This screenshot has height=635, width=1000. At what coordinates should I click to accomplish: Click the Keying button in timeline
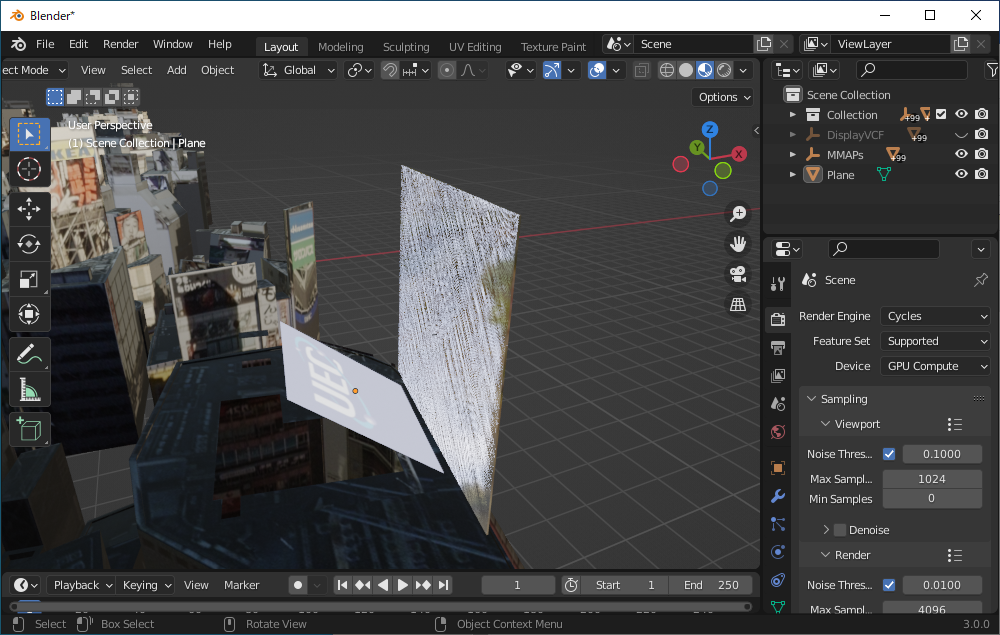click(147, 585)
